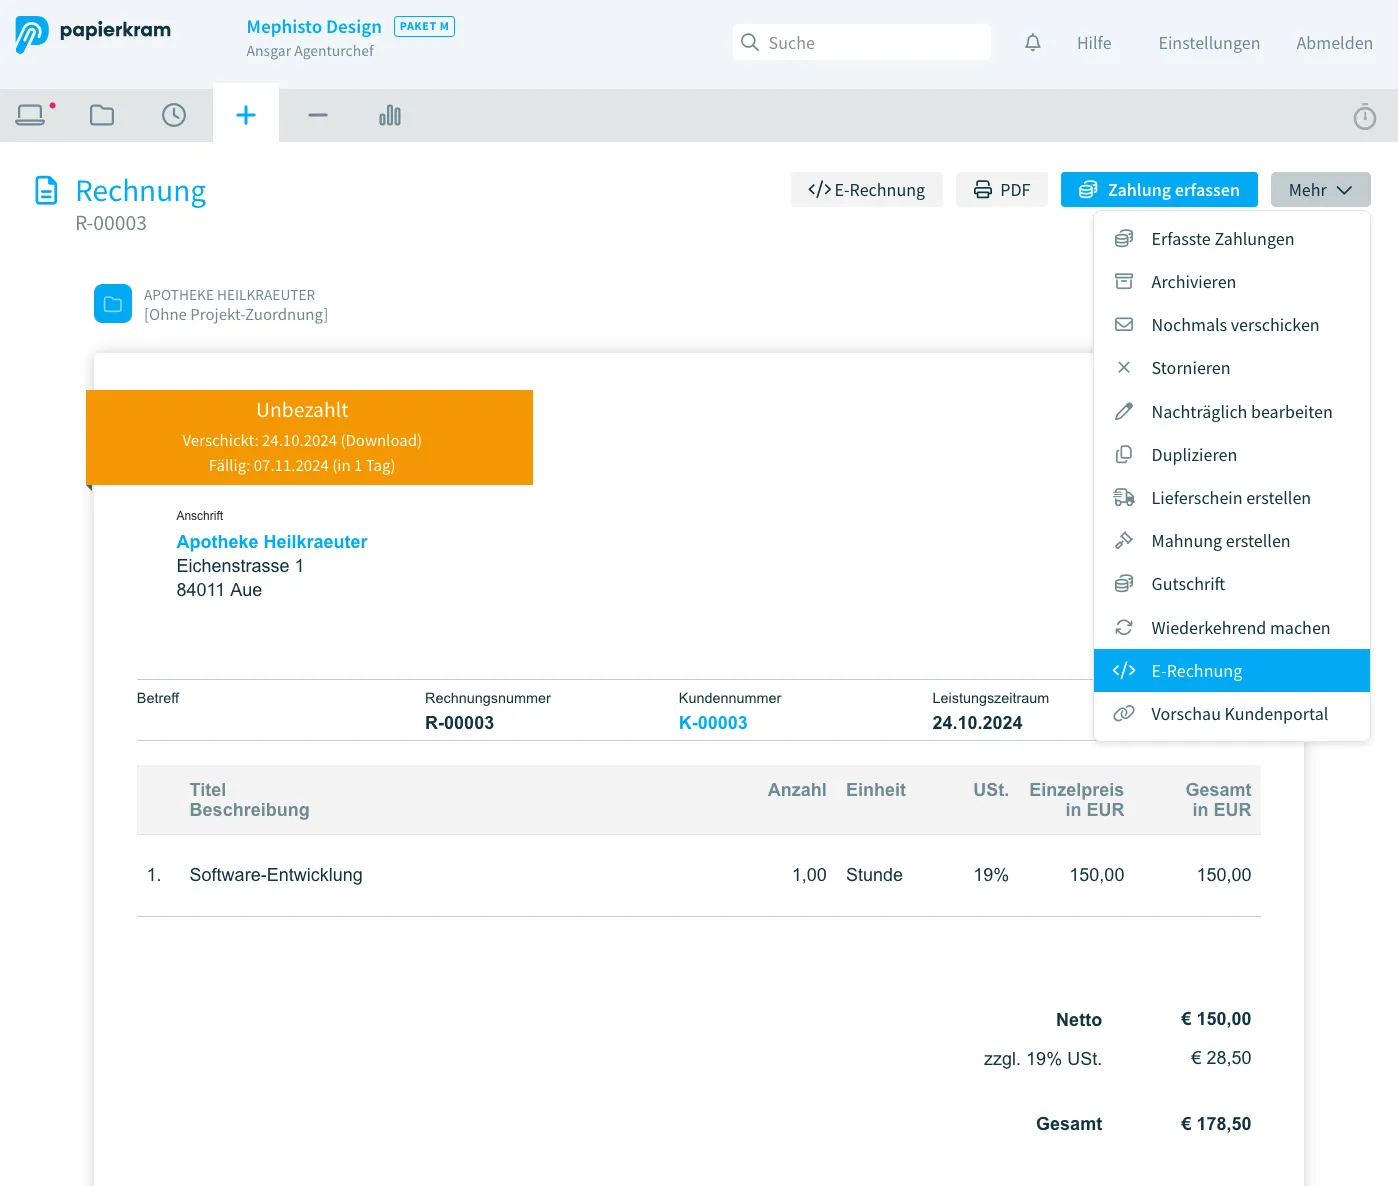This screenshot has height=1186, width=1398.
Task: Select Wiederkehrend machen
Action: (x=1232, y=628)
